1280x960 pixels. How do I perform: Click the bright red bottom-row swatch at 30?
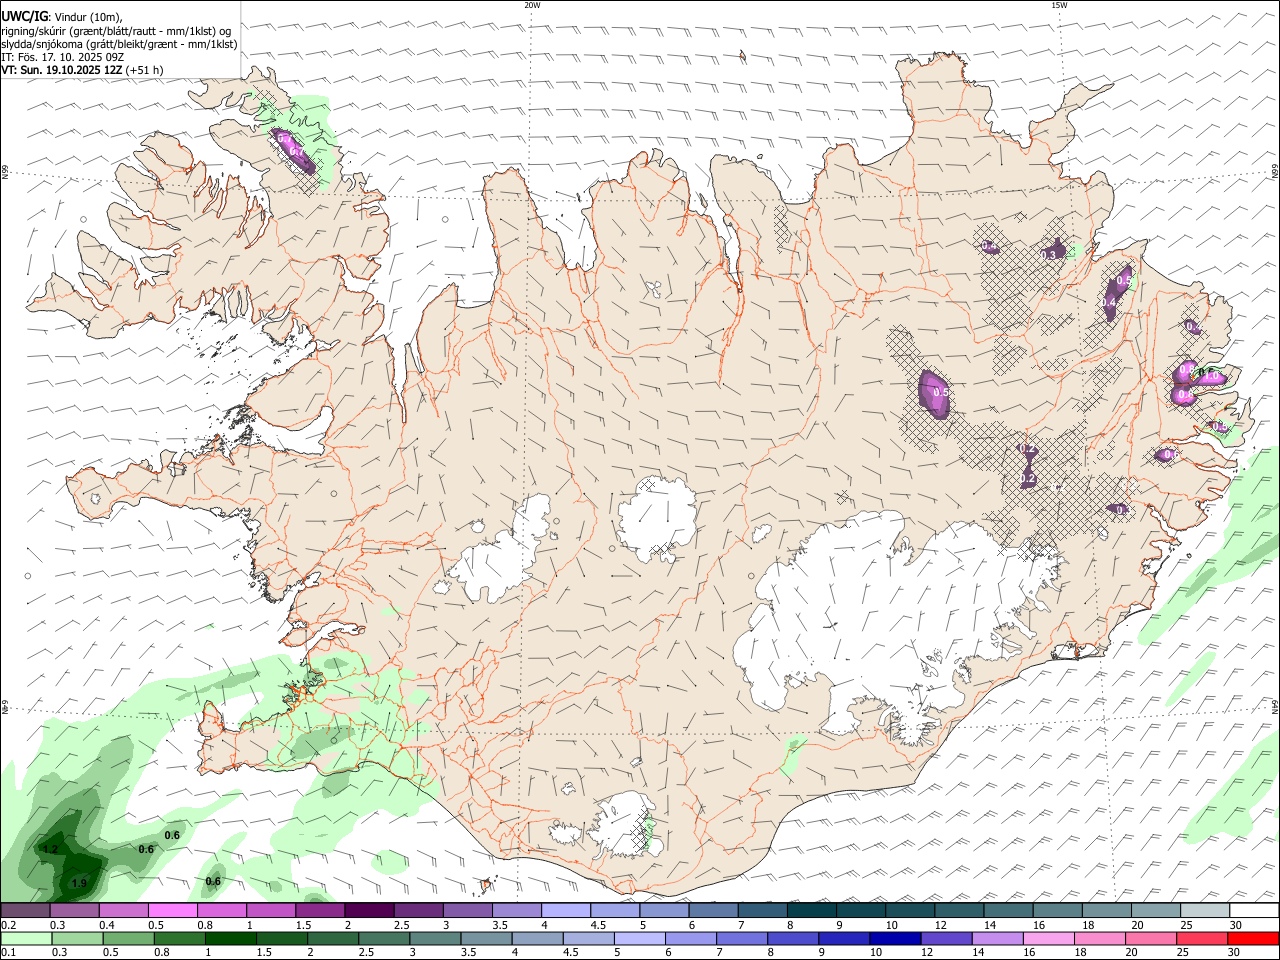[1253, 939]
